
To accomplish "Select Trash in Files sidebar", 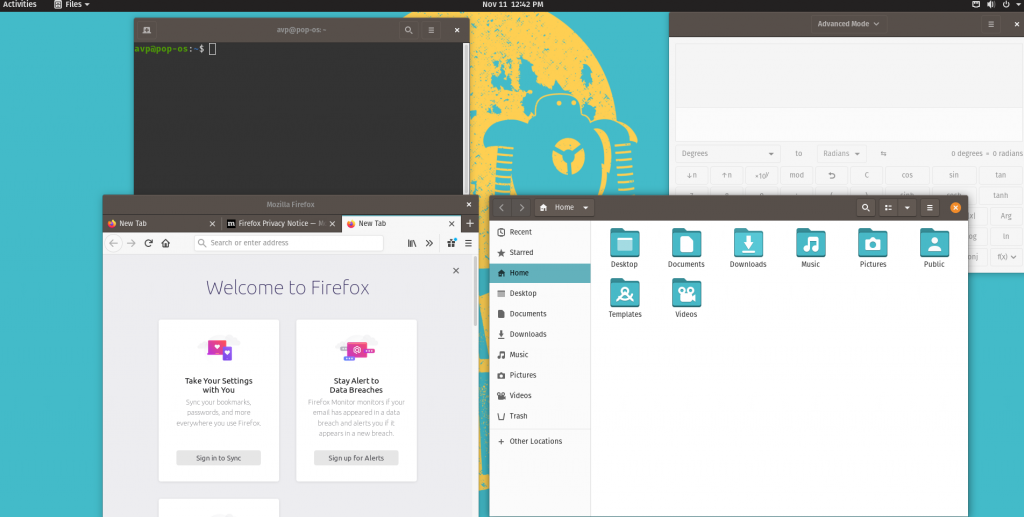I will [x=540, y=416].
